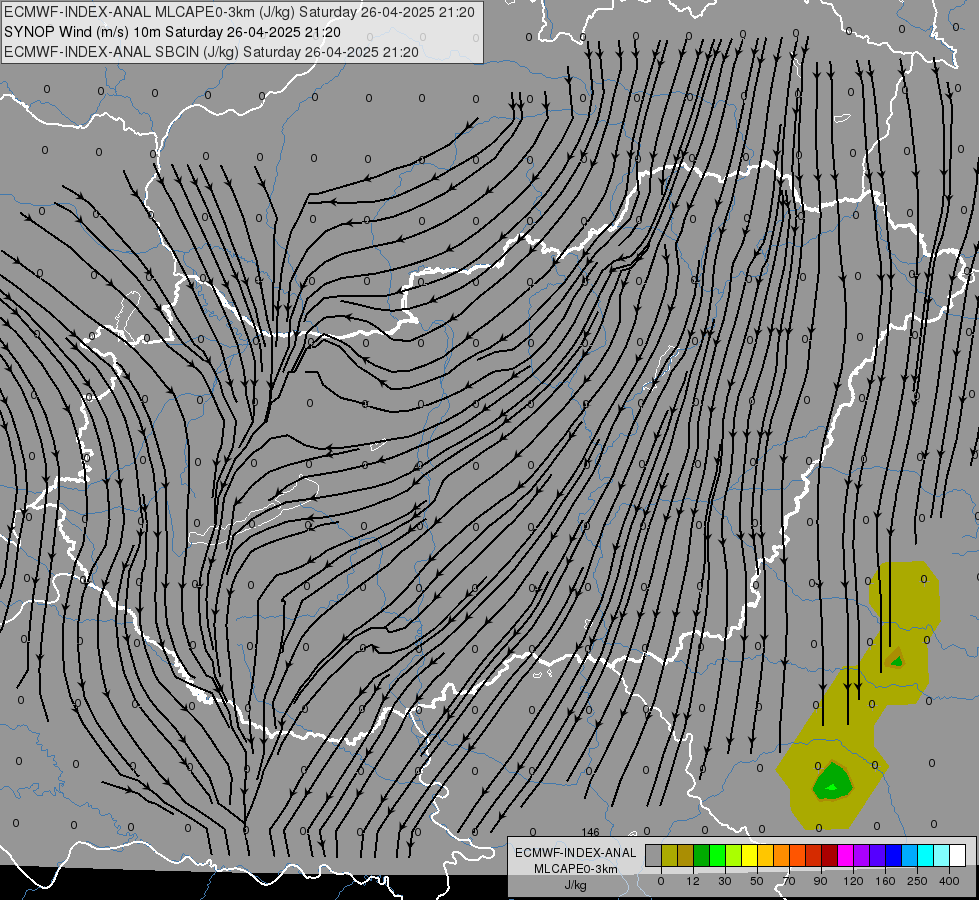979x900 pixels.
Task: Click the legend scale label 400
Action: (949, 881)
